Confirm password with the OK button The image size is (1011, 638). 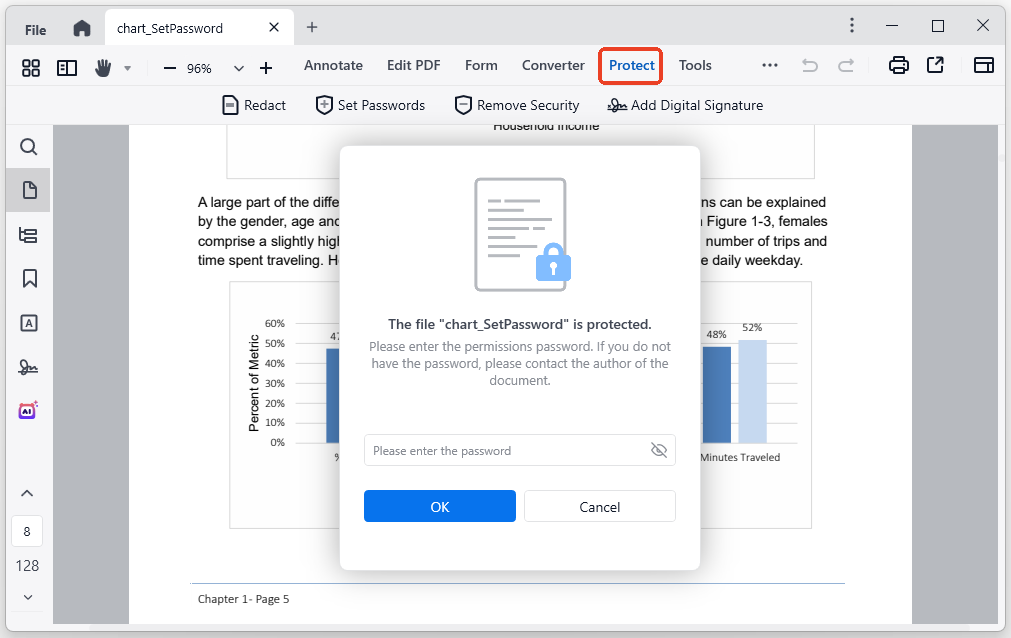click(x=439, y=506)
